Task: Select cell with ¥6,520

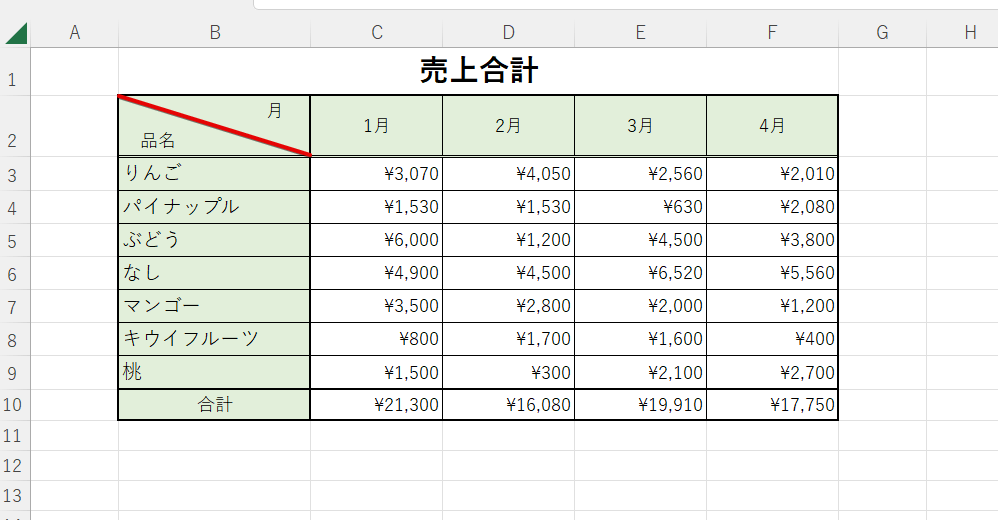Action: (640, 273)
